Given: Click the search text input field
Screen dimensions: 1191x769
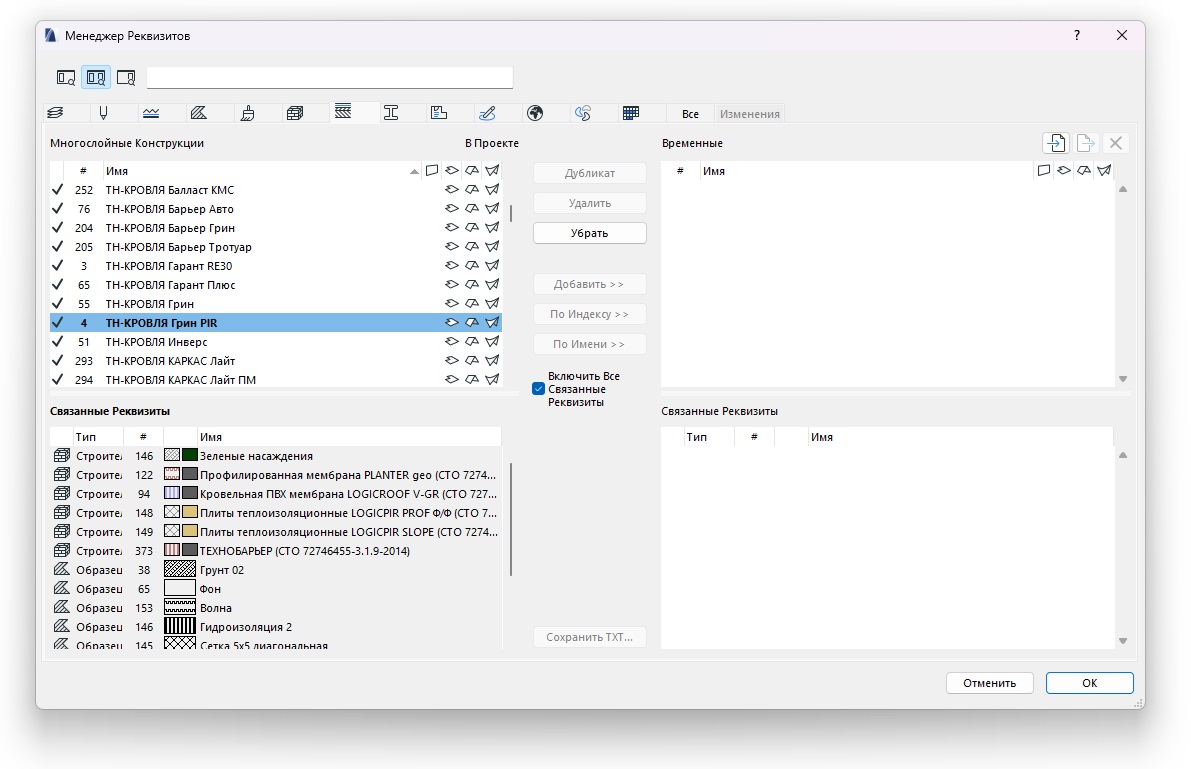Looking at the screenshot, I should (329, 77).
